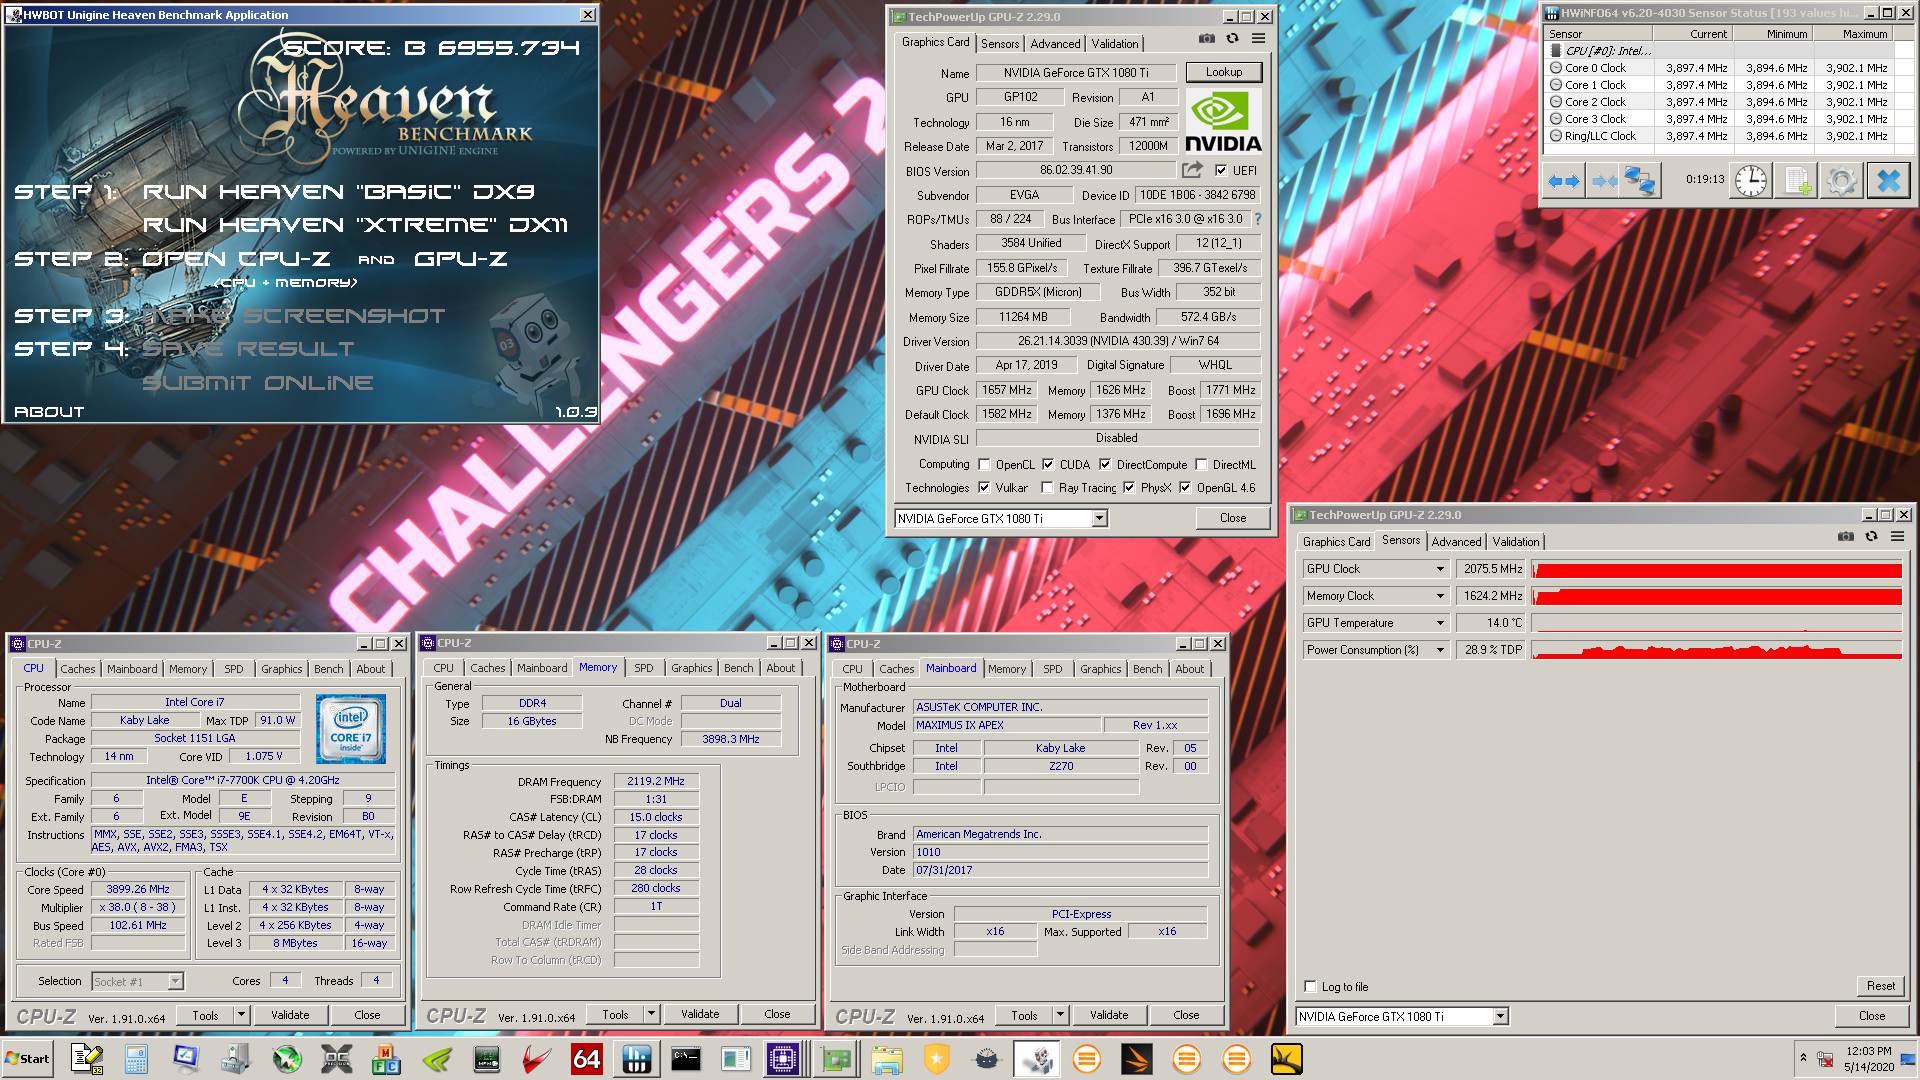
Task: Open SPD tab in CPU-Z Memory window
Action: [x=643, y=668]
